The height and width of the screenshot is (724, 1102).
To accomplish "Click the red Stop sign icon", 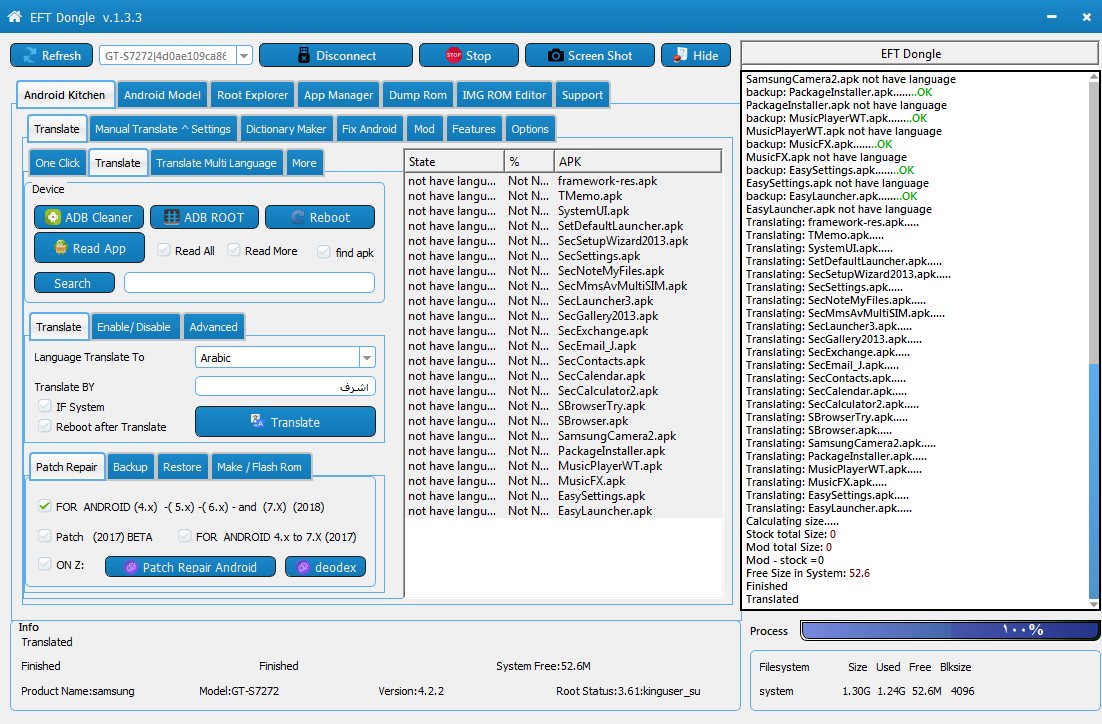I will (x=454, y=55).
